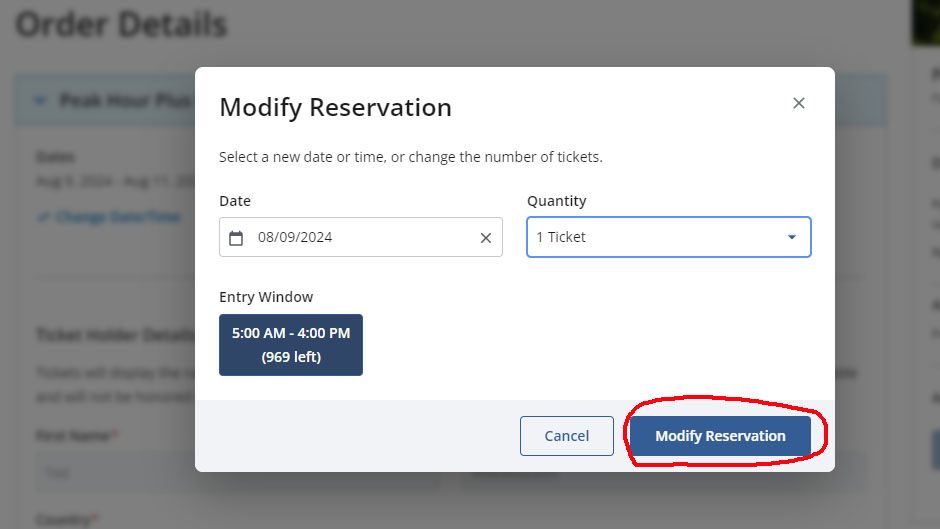This screenshot has height=529, width=940.
Task: Collapse the Peak Hour Plus section triangle
Action: pos(40,101)
